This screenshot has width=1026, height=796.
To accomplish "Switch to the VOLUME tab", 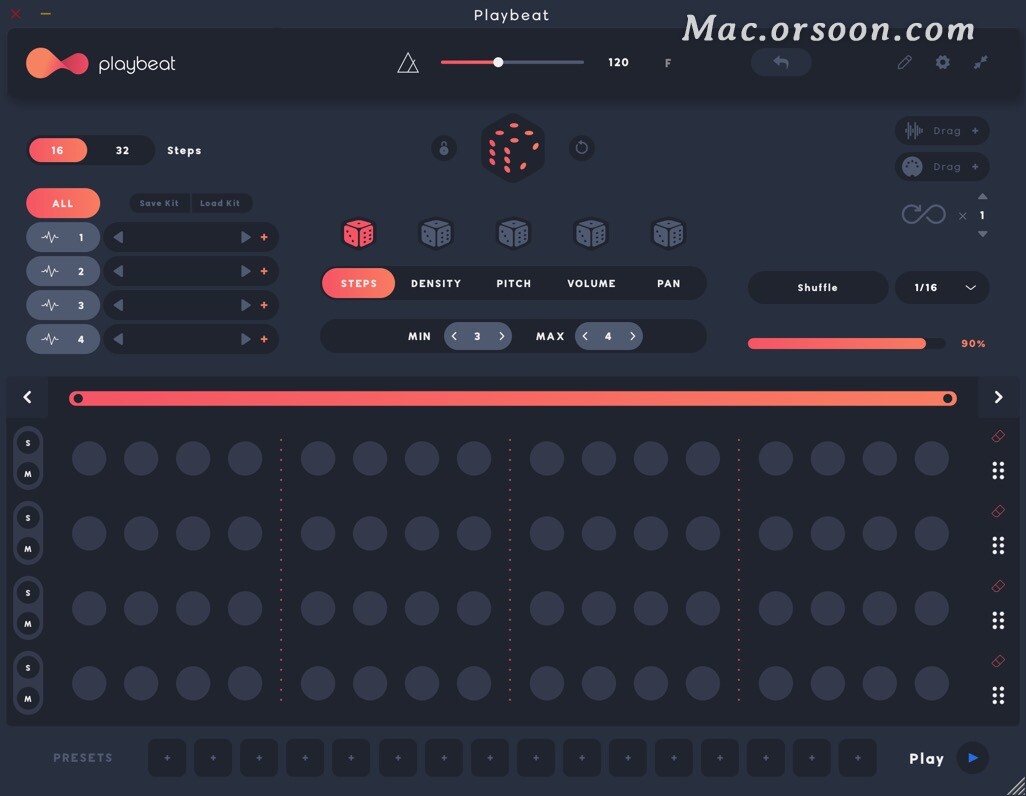I will 592,283.
